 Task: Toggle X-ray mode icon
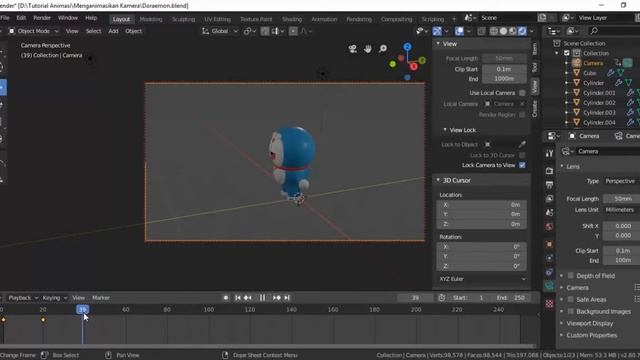pyautogui.click(x=482, y=31)
